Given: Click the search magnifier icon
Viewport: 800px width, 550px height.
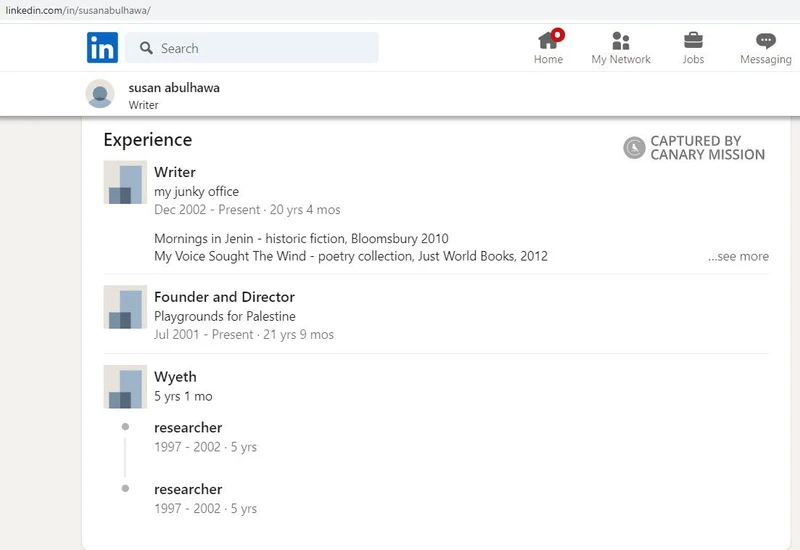Looking at the screenshot, I should coord(146,48).
